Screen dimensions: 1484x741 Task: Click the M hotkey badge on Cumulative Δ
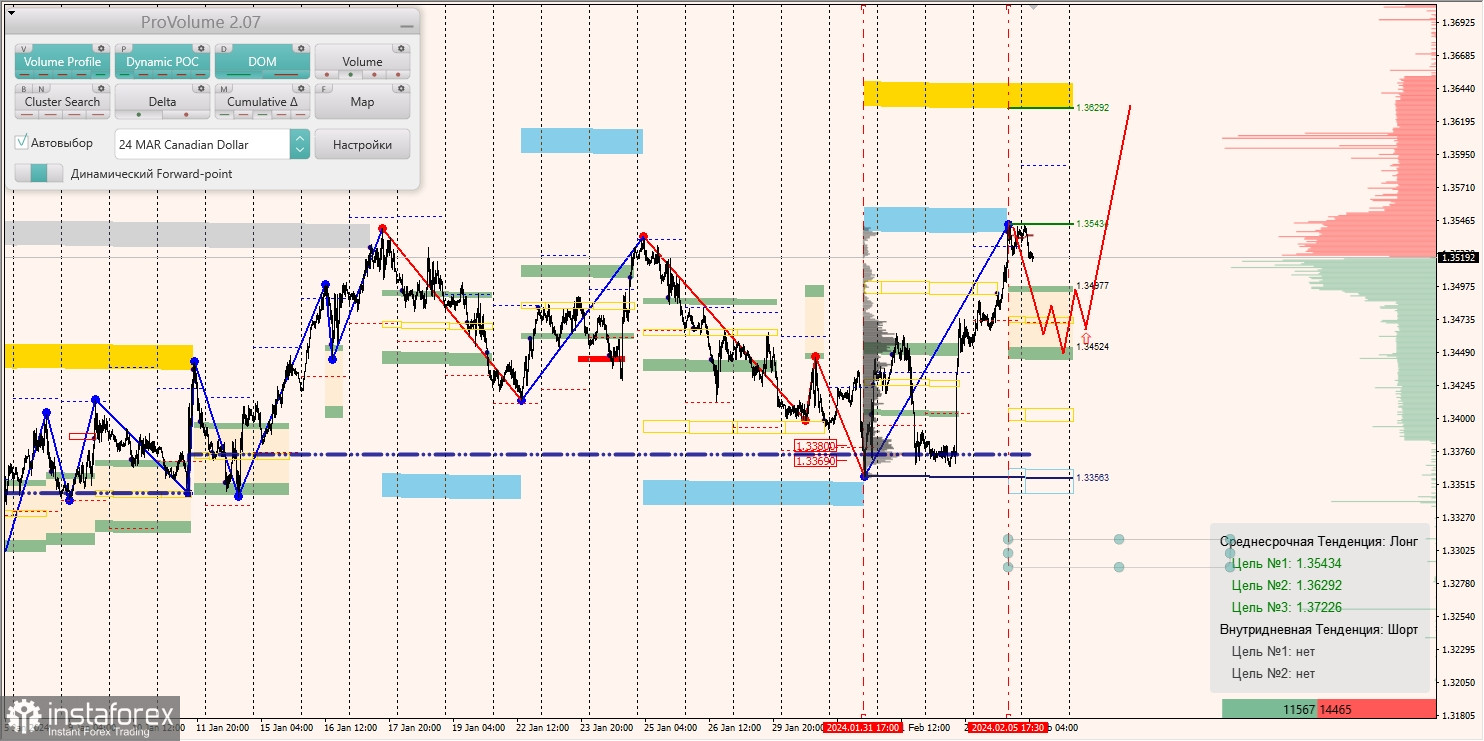tap(224, 89)
